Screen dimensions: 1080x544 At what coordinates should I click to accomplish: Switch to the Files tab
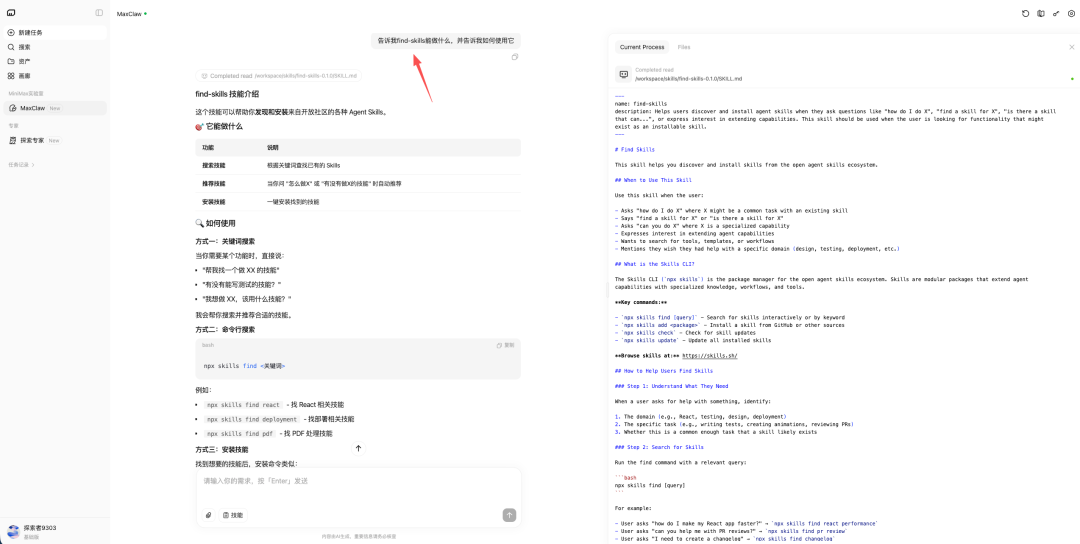684,47
